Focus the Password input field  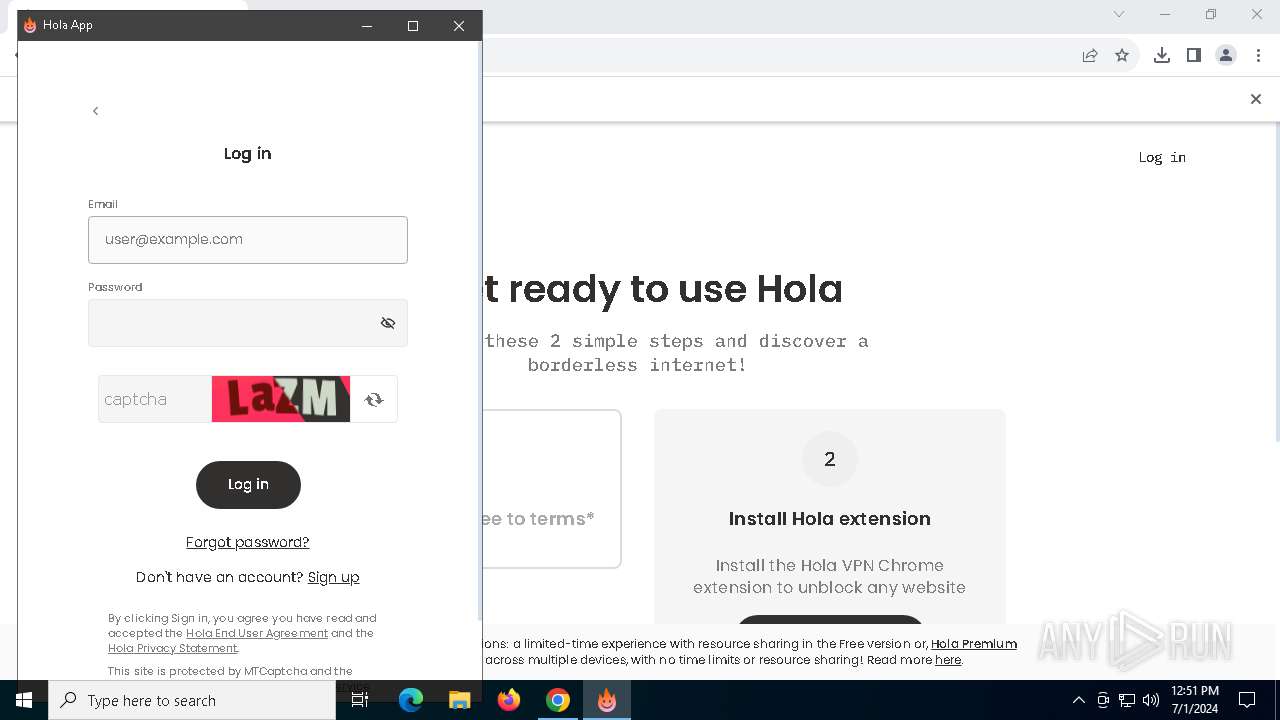point(248,323)
